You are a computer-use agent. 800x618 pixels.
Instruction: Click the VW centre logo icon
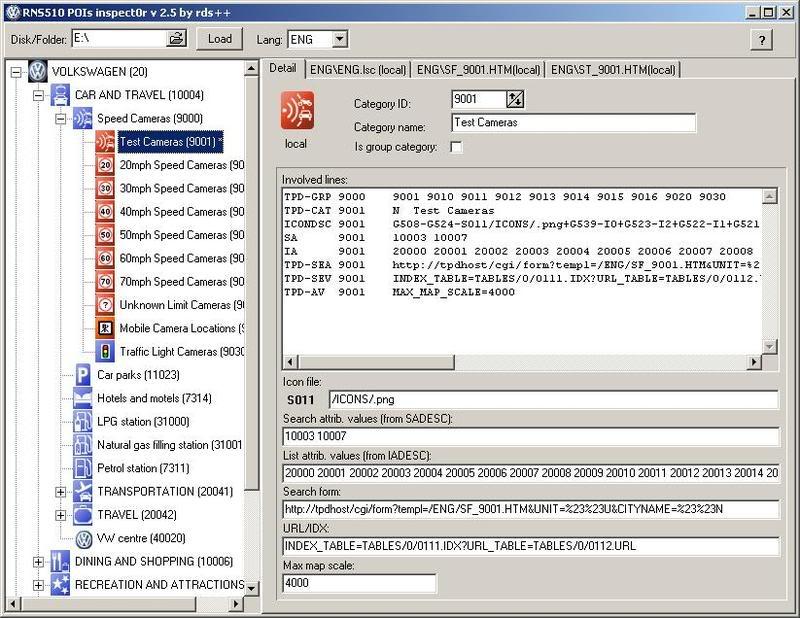click(x=84, y=538)
